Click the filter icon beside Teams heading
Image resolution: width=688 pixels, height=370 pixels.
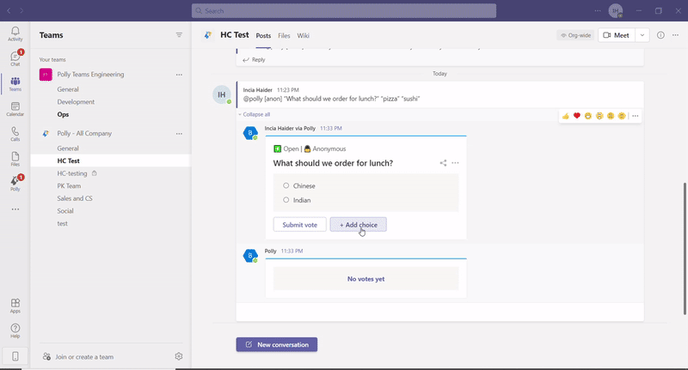(x=179, y=35)
